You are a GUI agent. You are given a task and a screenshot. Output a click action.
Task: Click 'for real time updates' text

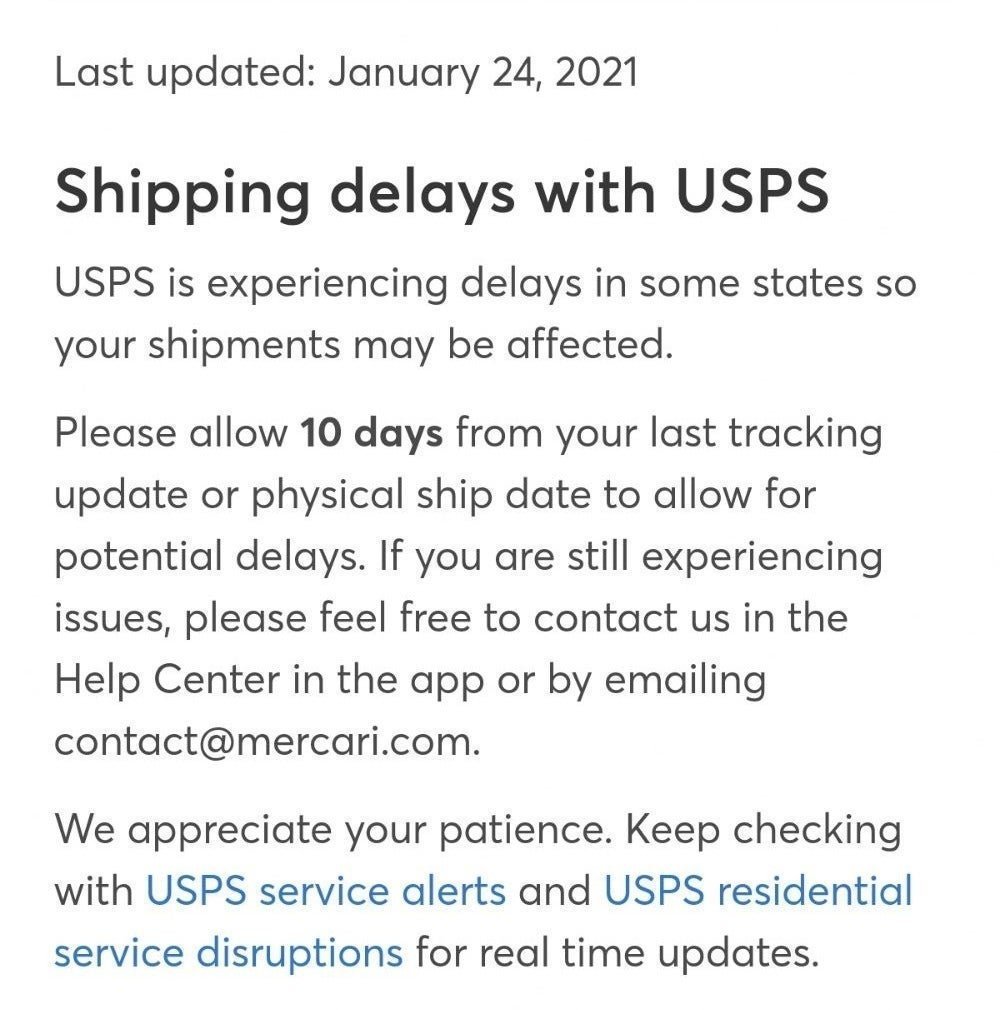pos(617,953)
